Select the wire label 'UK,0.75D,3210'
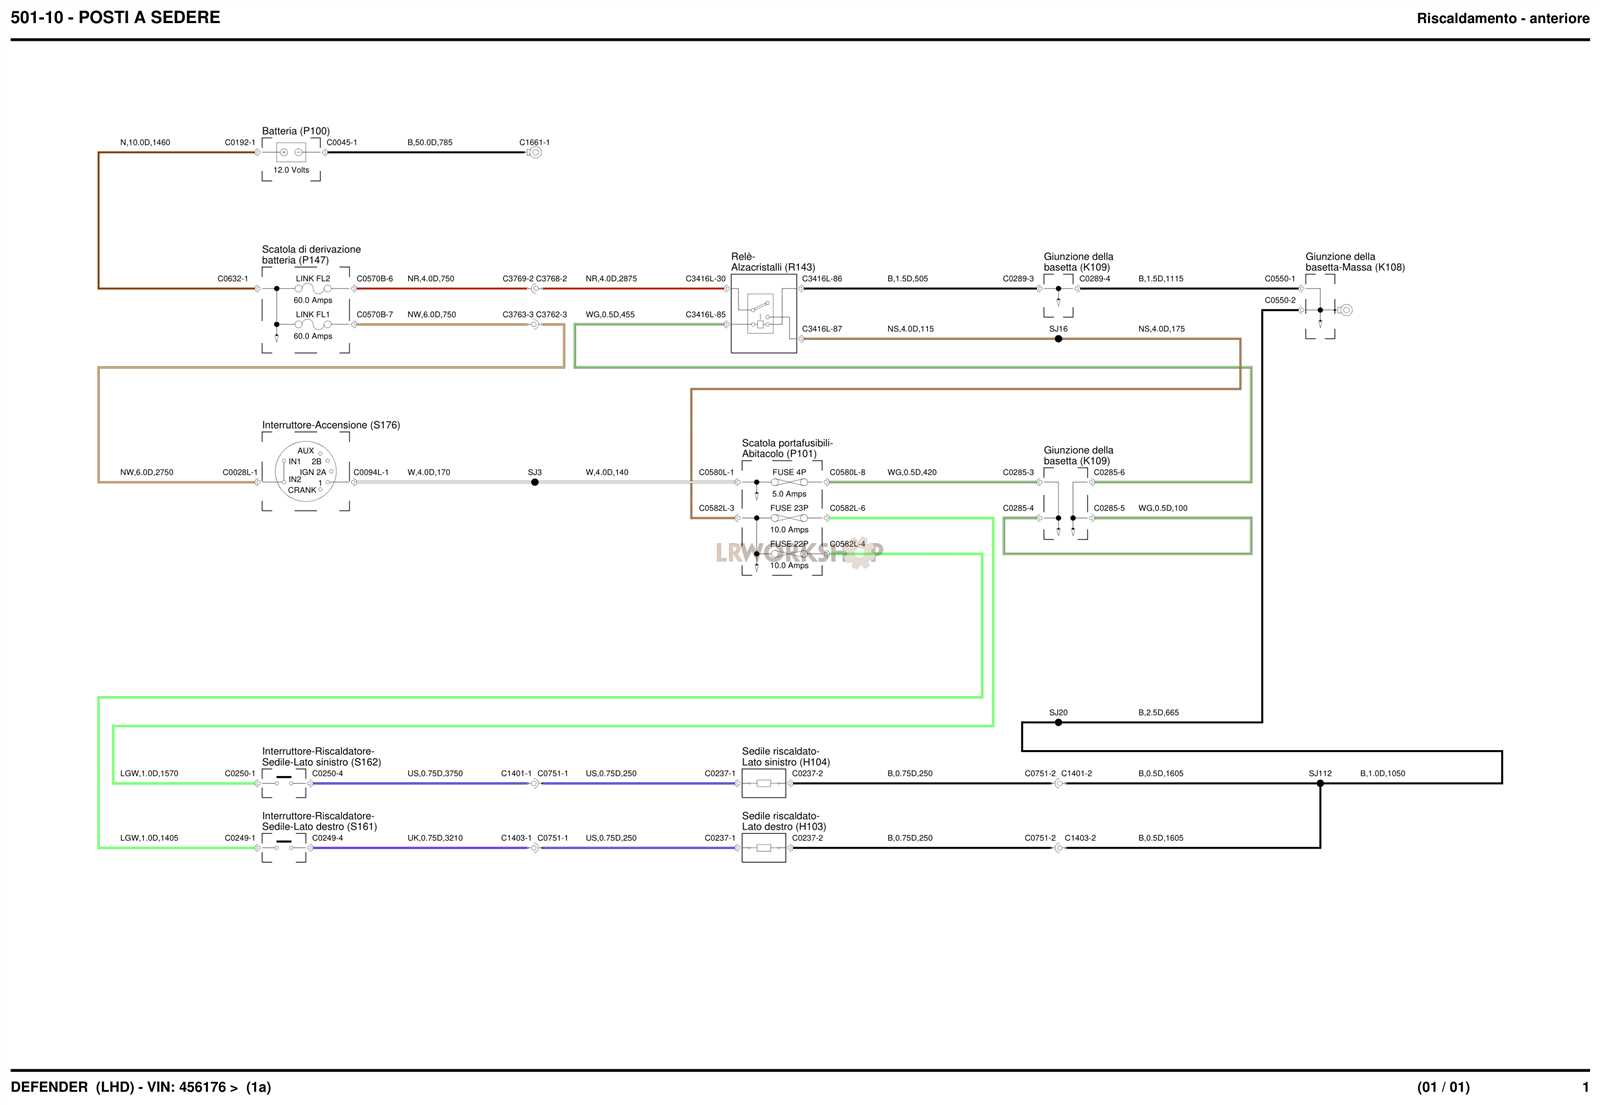The height and width of the screenshot is (1105, 1600). pos(435,838)
